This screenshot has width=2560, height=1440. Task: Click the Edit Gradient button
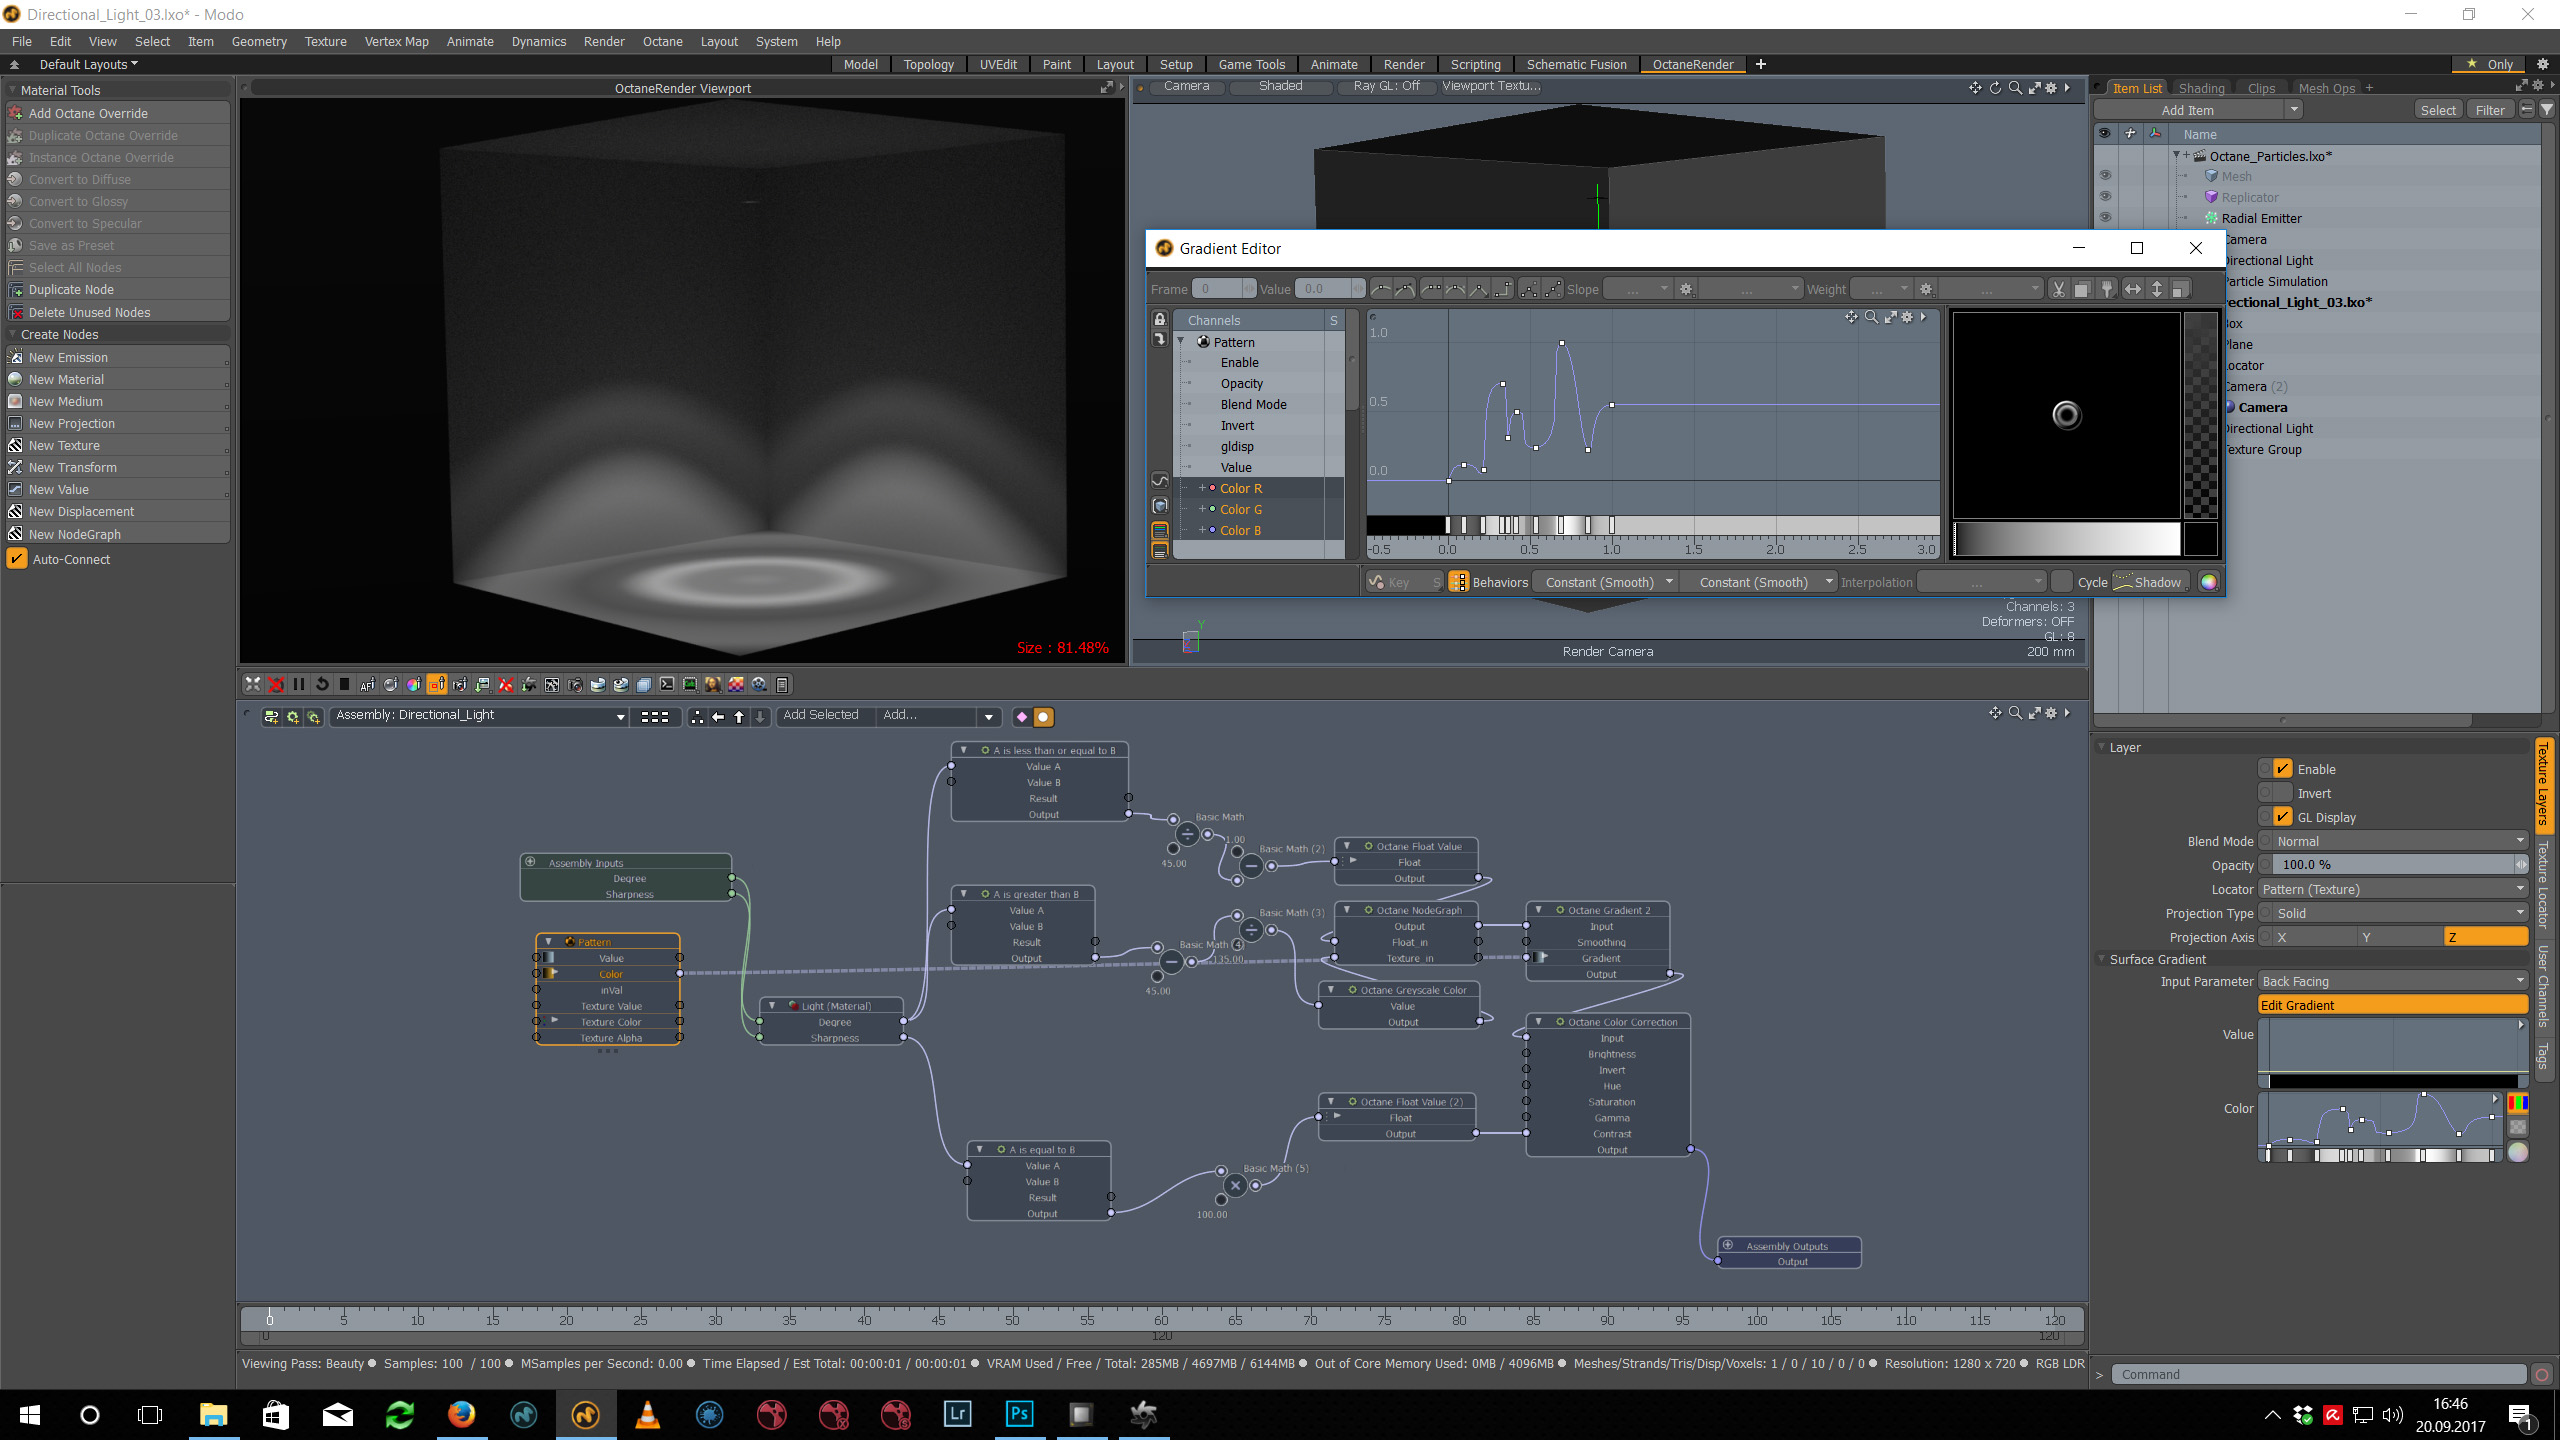point(2393,1005)
